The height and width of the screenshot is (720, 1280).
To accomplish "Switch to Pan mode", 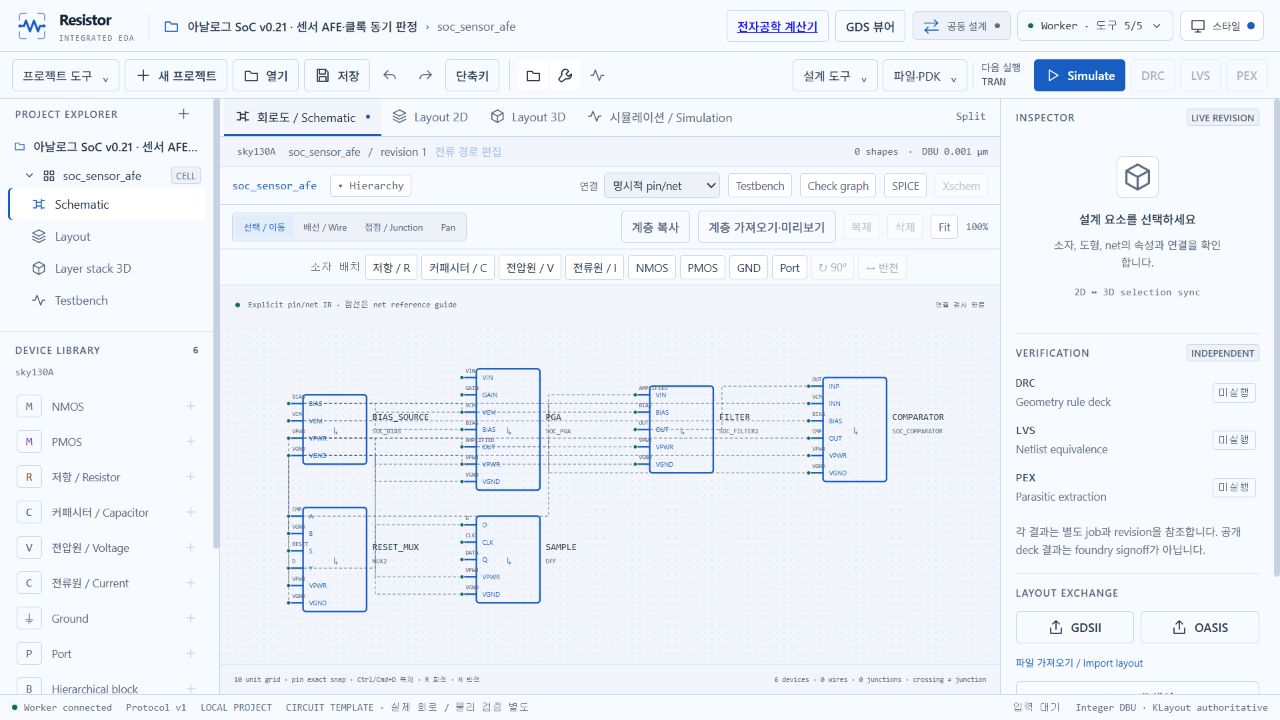I will click(x=448, y=227).
